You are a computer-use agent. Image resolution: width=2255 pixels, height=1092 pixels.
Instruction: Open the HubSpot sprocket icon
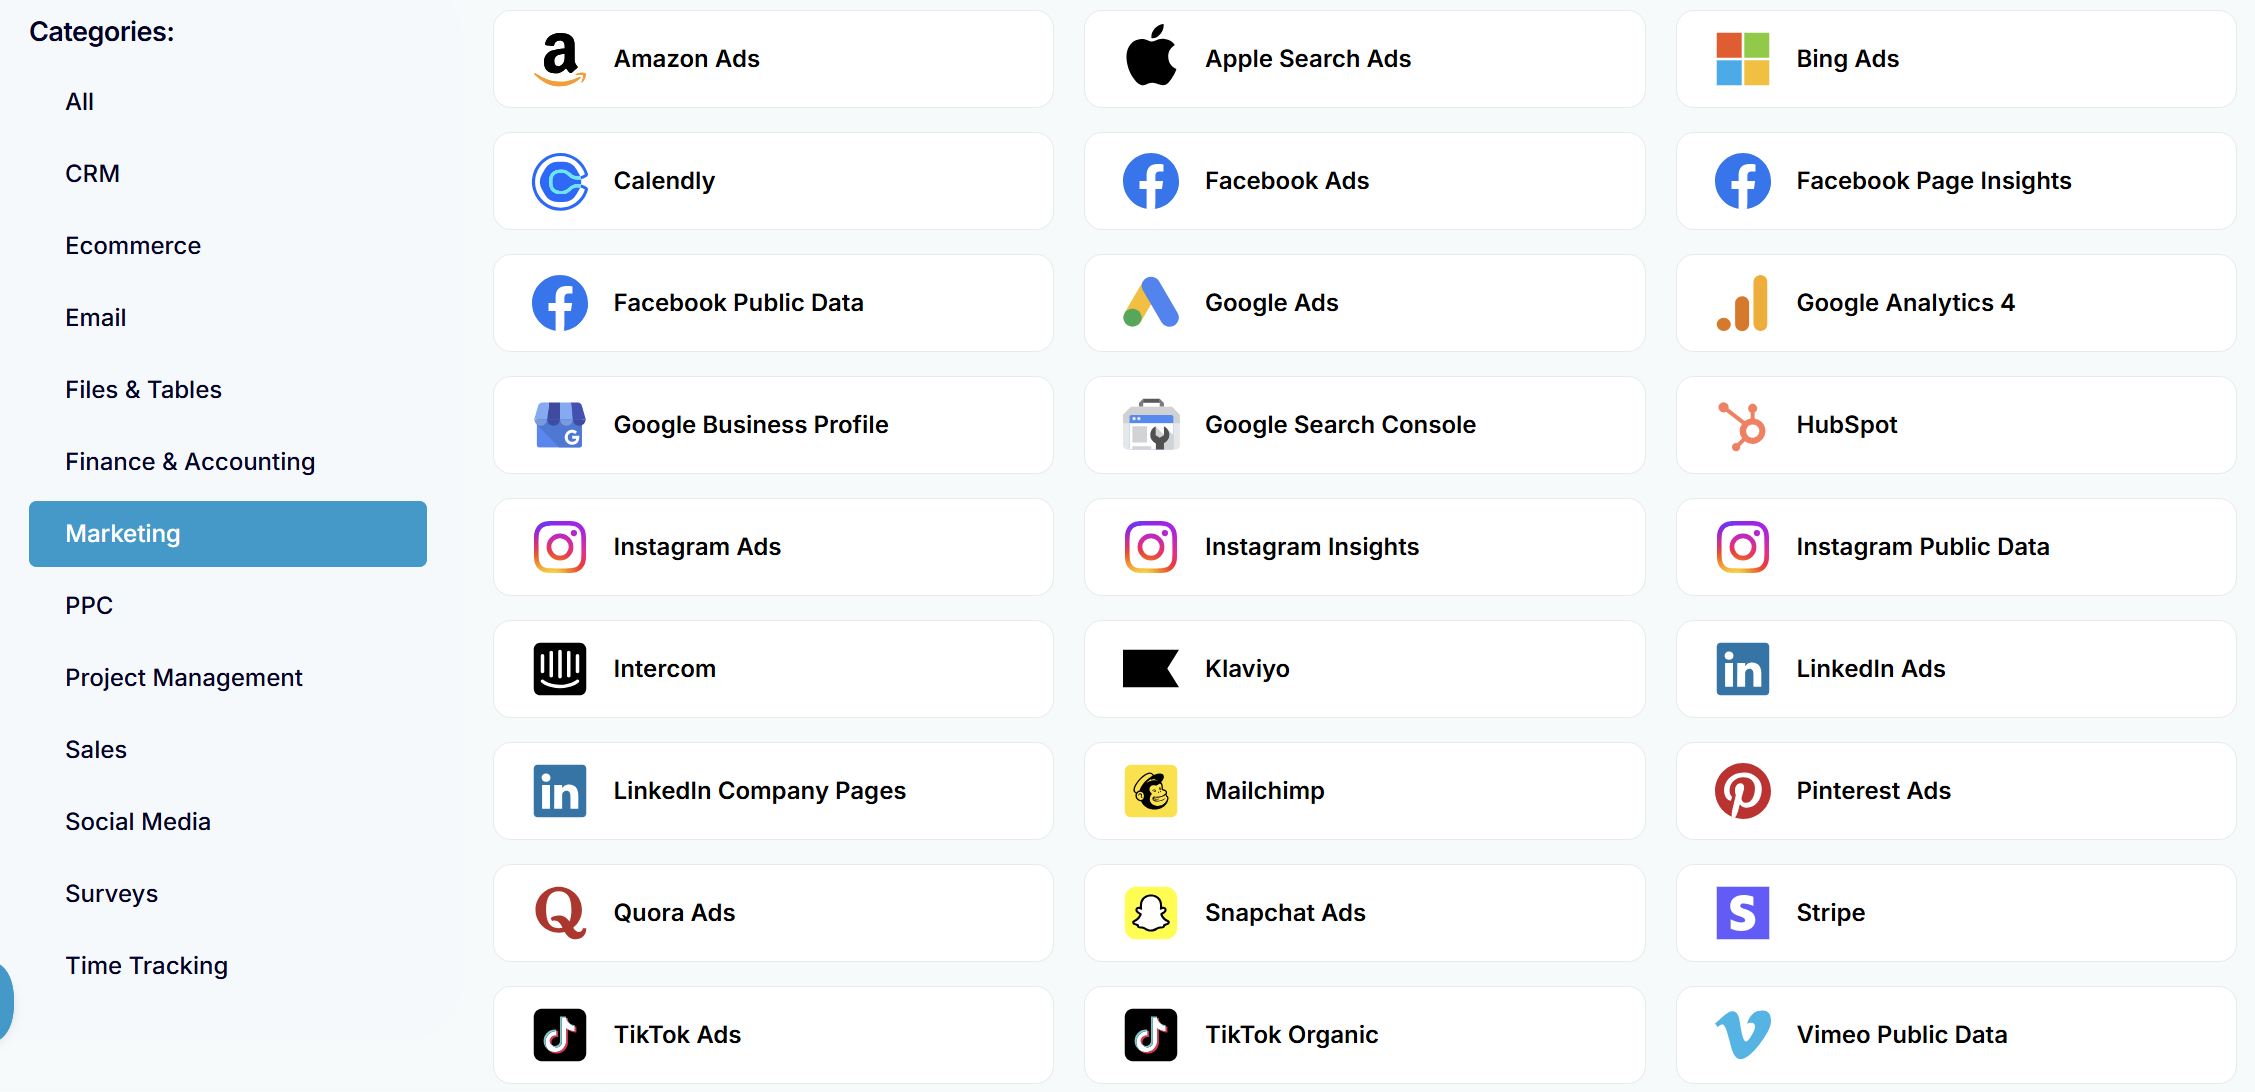point(1742,425)
